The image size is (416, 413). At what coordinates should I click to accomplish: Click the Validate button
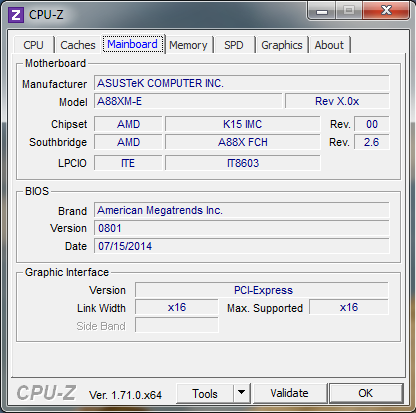click(x=289, y=393)
